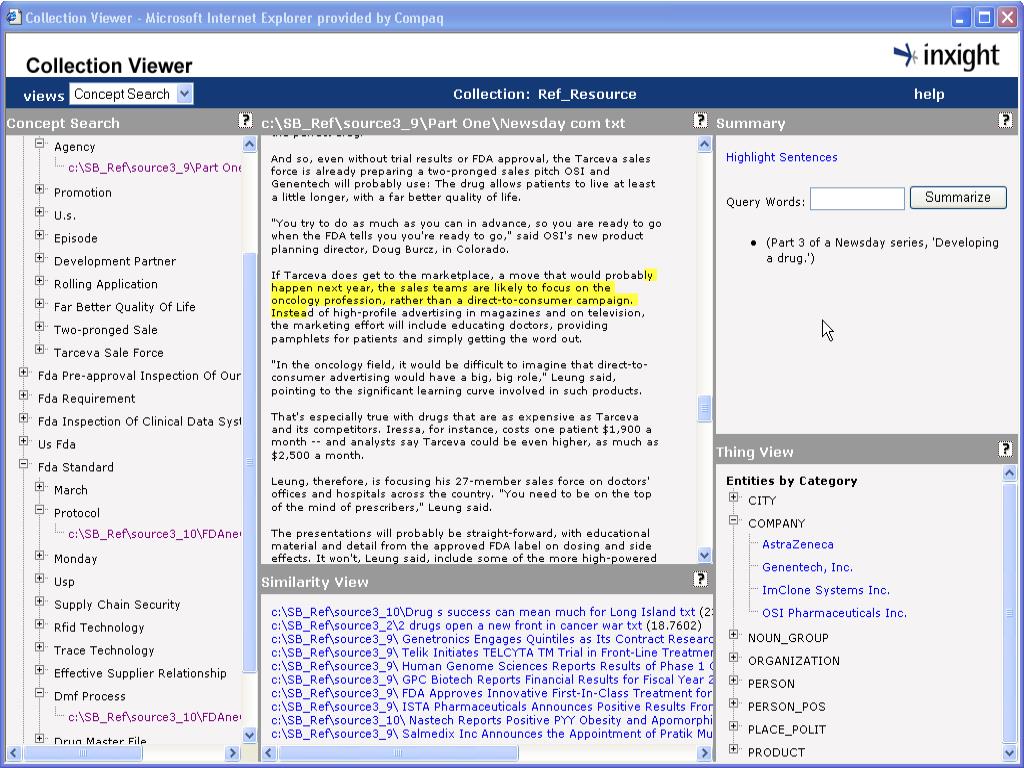Open the help link in header bar

pyautogui.click(x=929, y=94)
